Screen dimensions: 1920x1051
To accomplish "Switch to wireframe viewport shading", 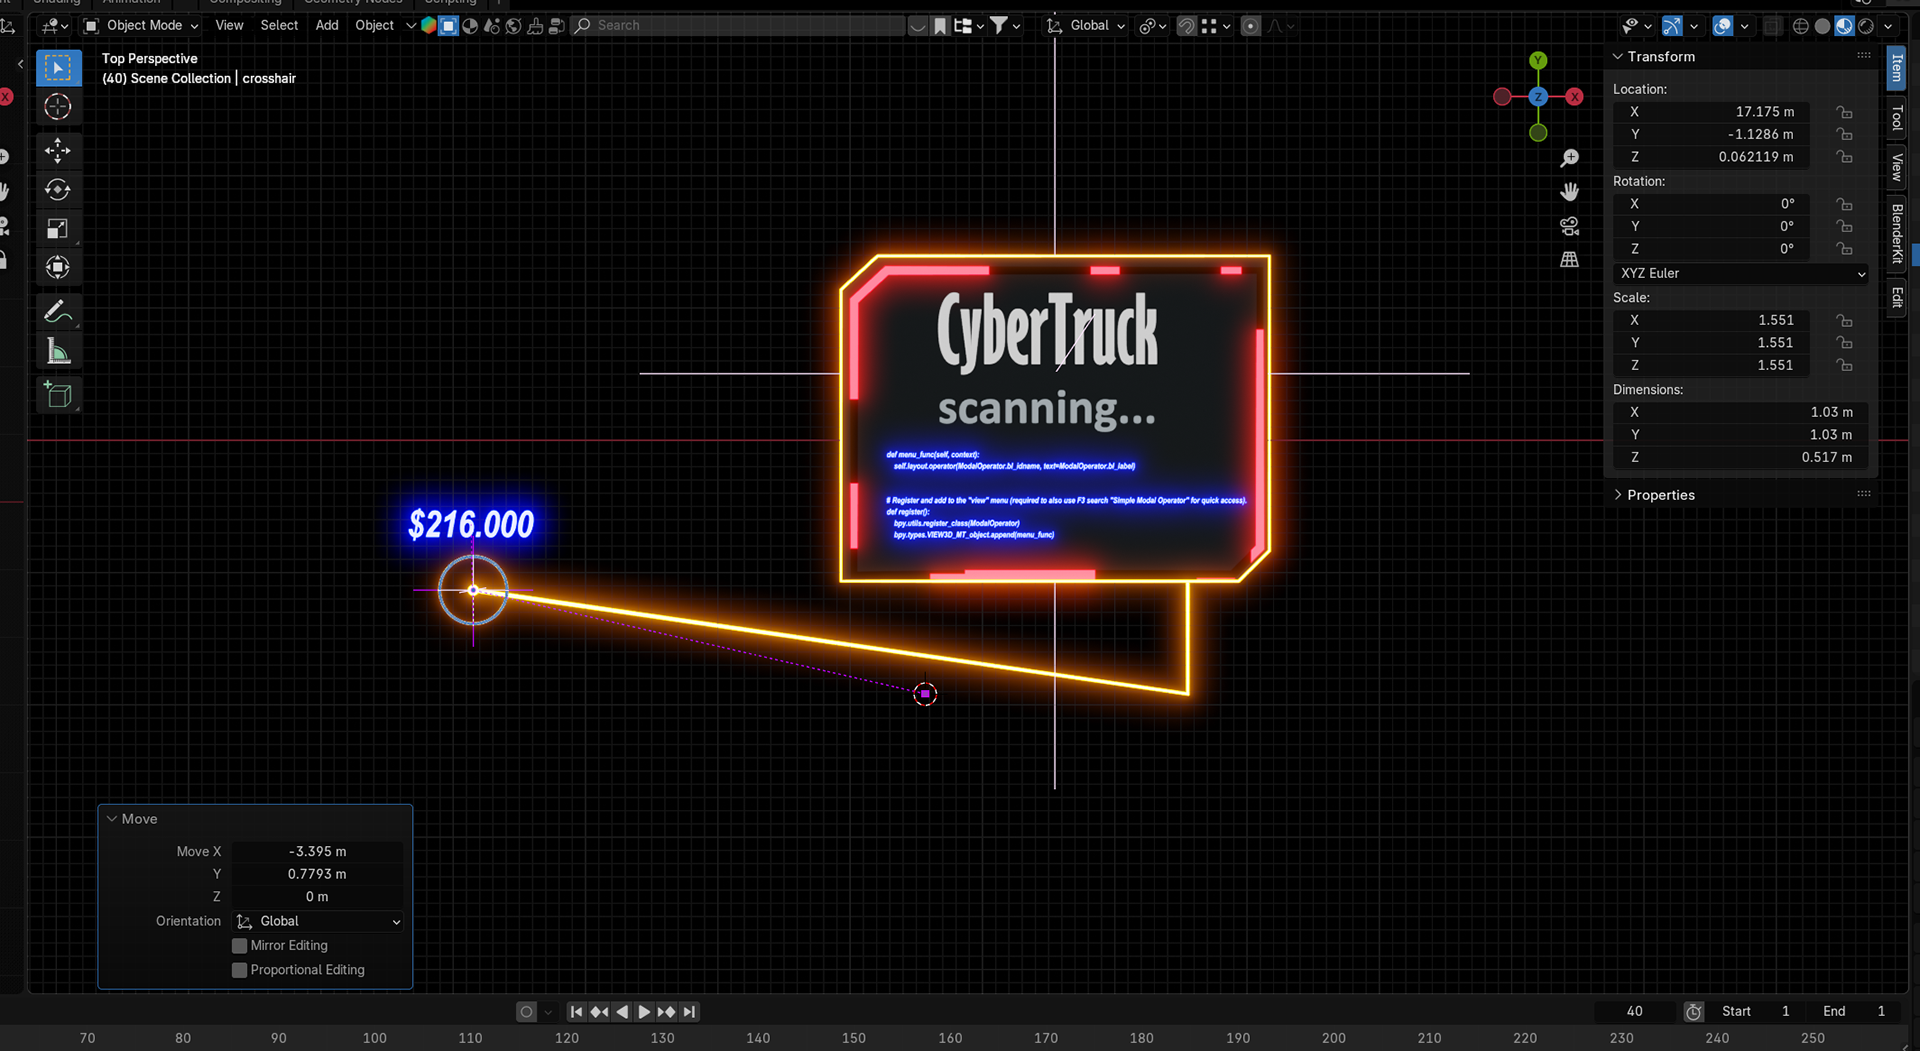I will [x=1801, y=26].
